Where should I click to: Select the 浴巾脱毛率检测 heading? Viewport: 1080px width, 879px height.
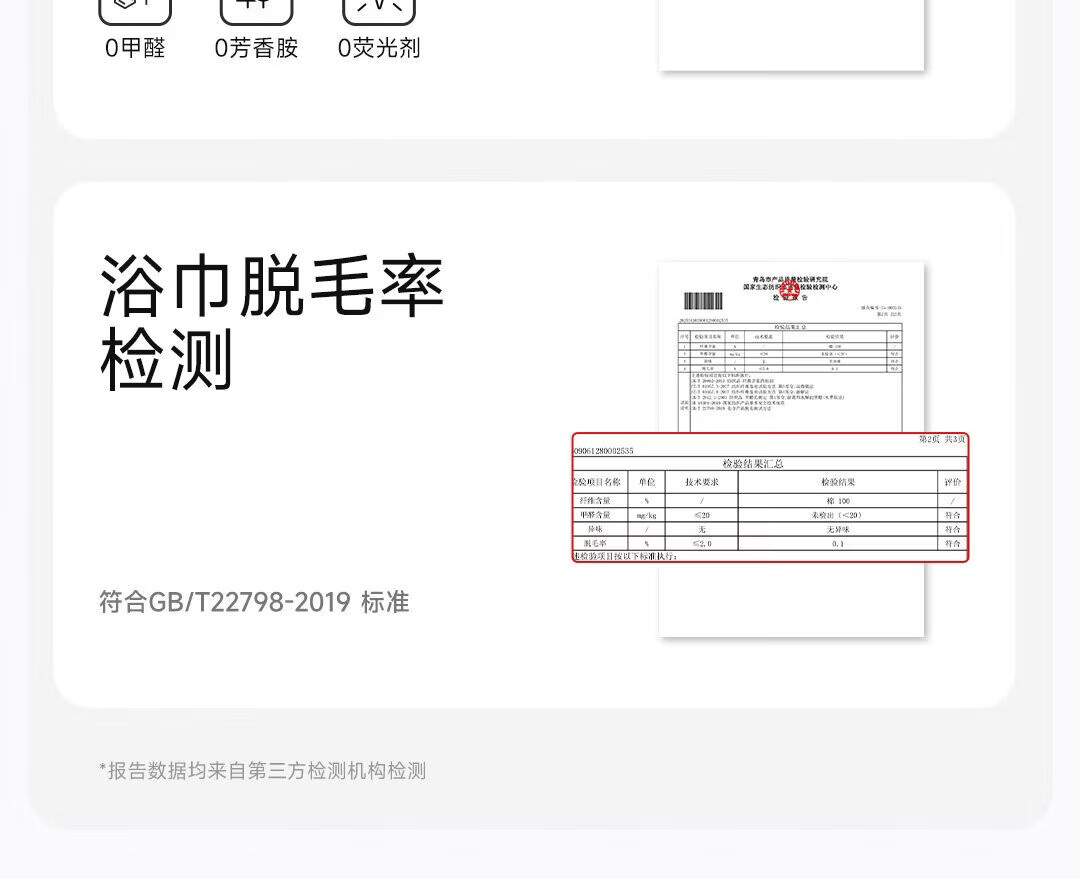272,322
